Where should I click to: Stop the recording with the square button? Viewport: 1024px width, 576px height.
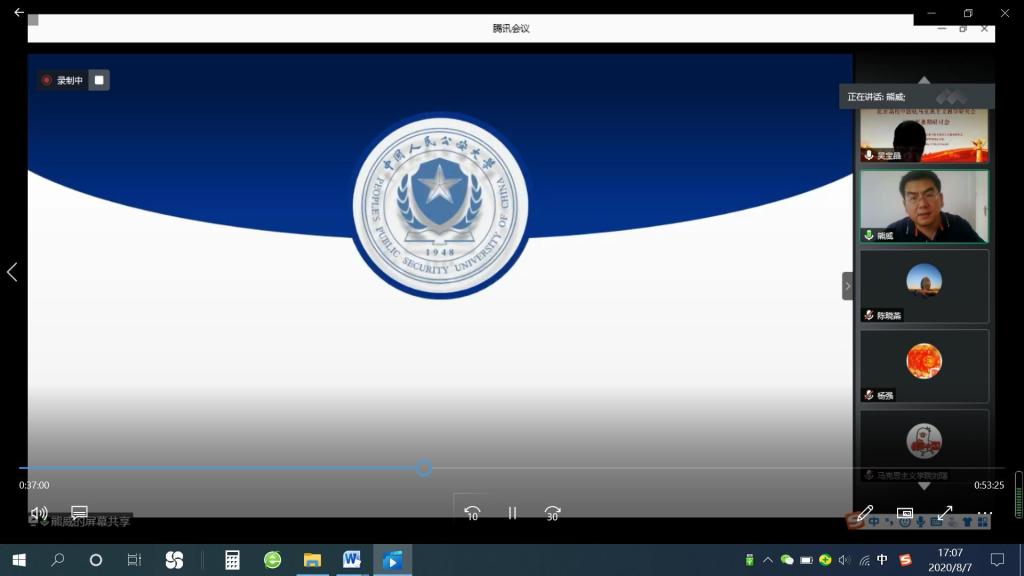(x=98, y=80)
